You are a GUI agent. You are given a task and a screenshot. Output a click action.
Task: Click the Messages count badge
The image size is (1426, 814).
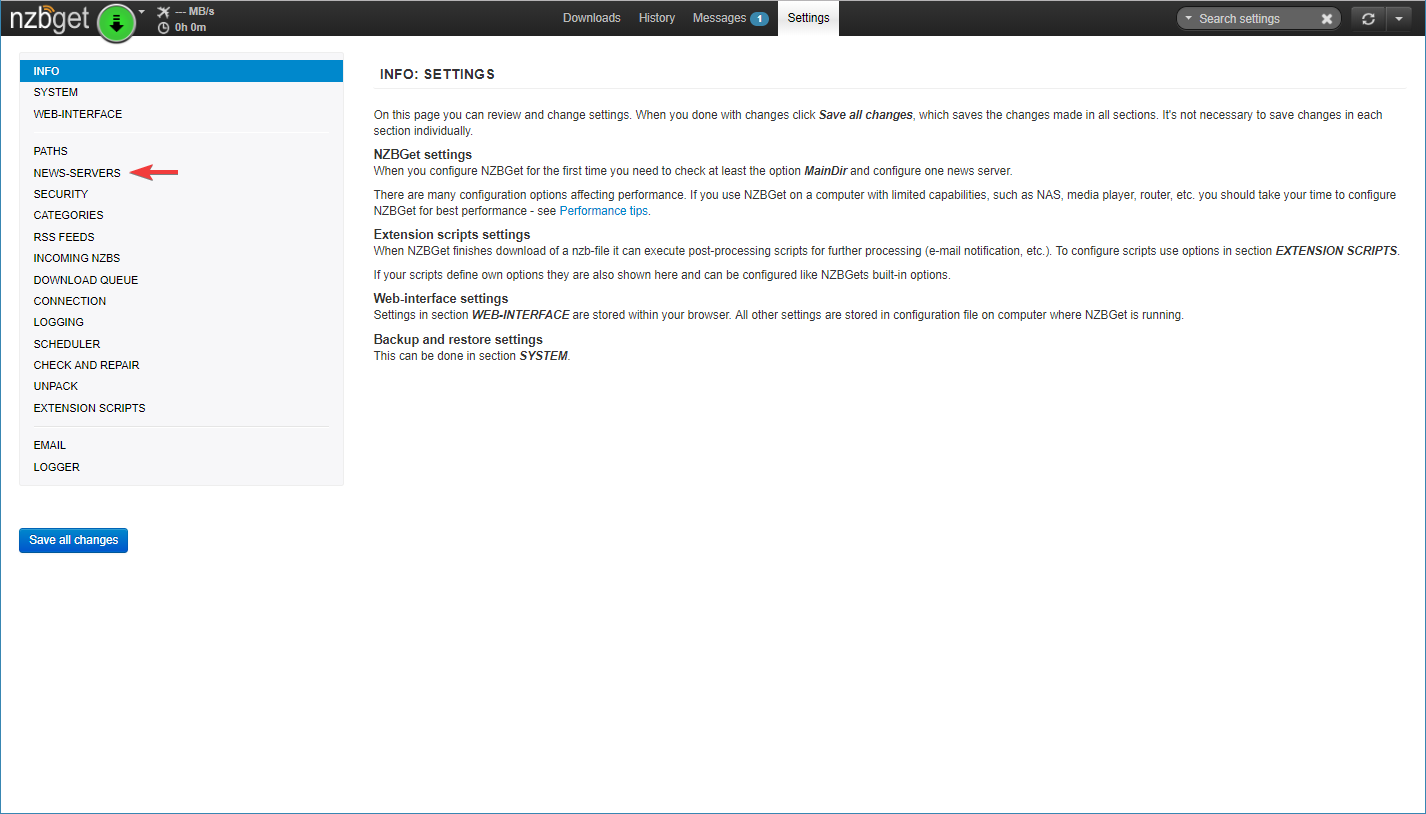759,19
